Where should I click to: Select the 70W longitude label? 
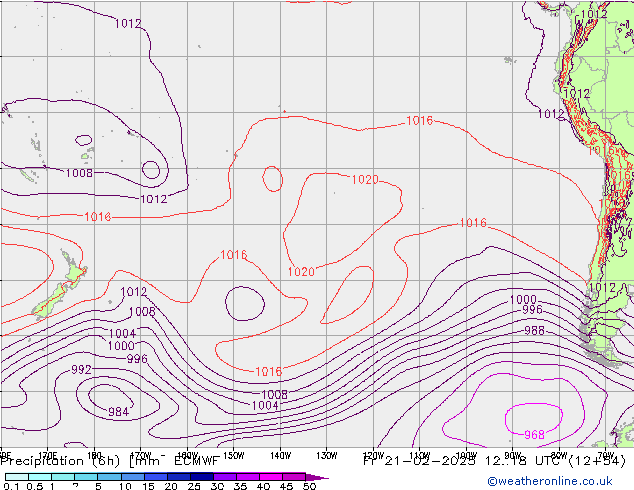[x=606, y=455]
